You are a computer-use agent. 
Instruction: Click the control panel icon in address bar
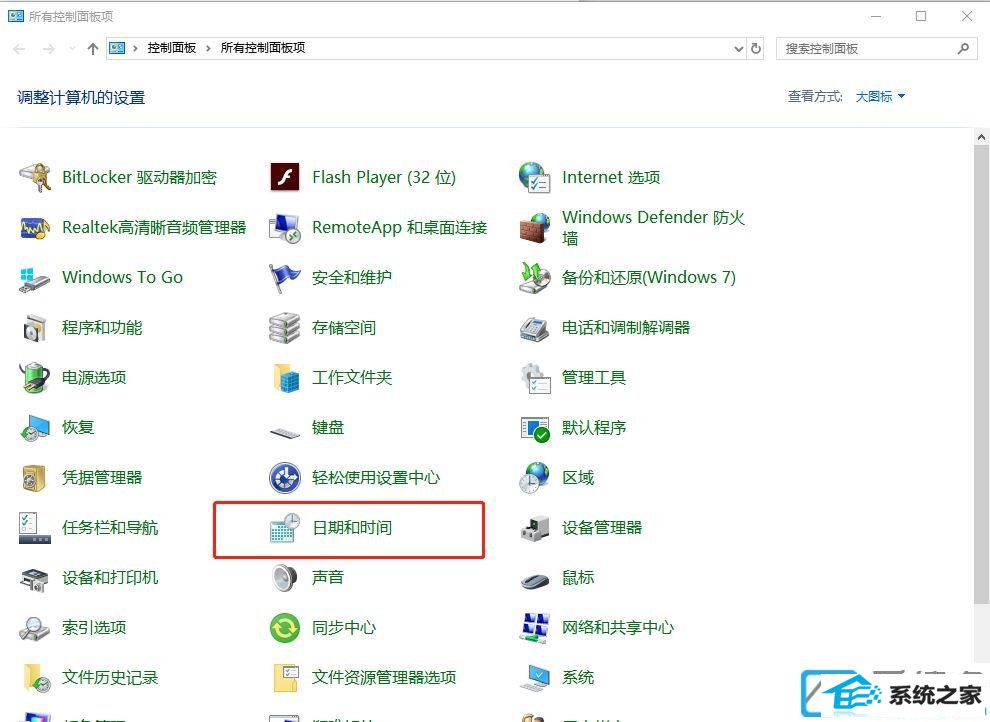point(117,48)
